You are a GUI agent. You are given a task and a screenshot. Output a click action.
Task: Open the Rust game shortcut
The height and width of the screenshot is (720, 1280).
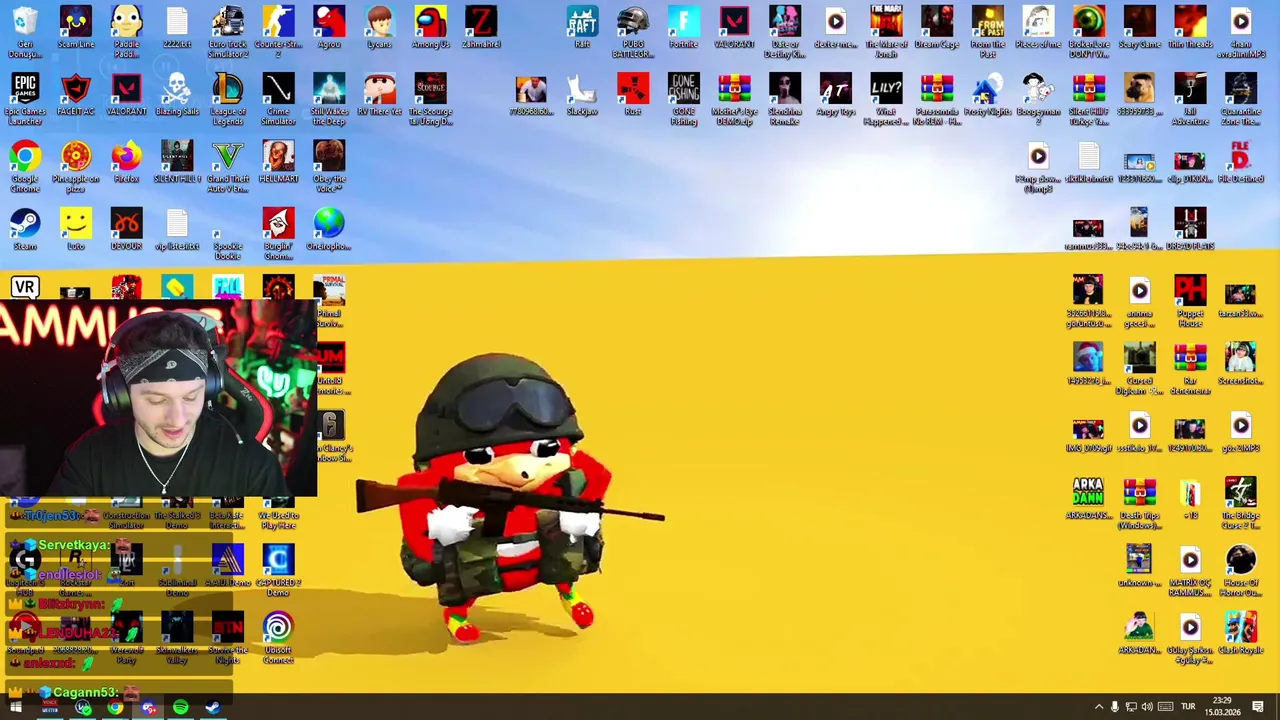[x=633, y=94]
